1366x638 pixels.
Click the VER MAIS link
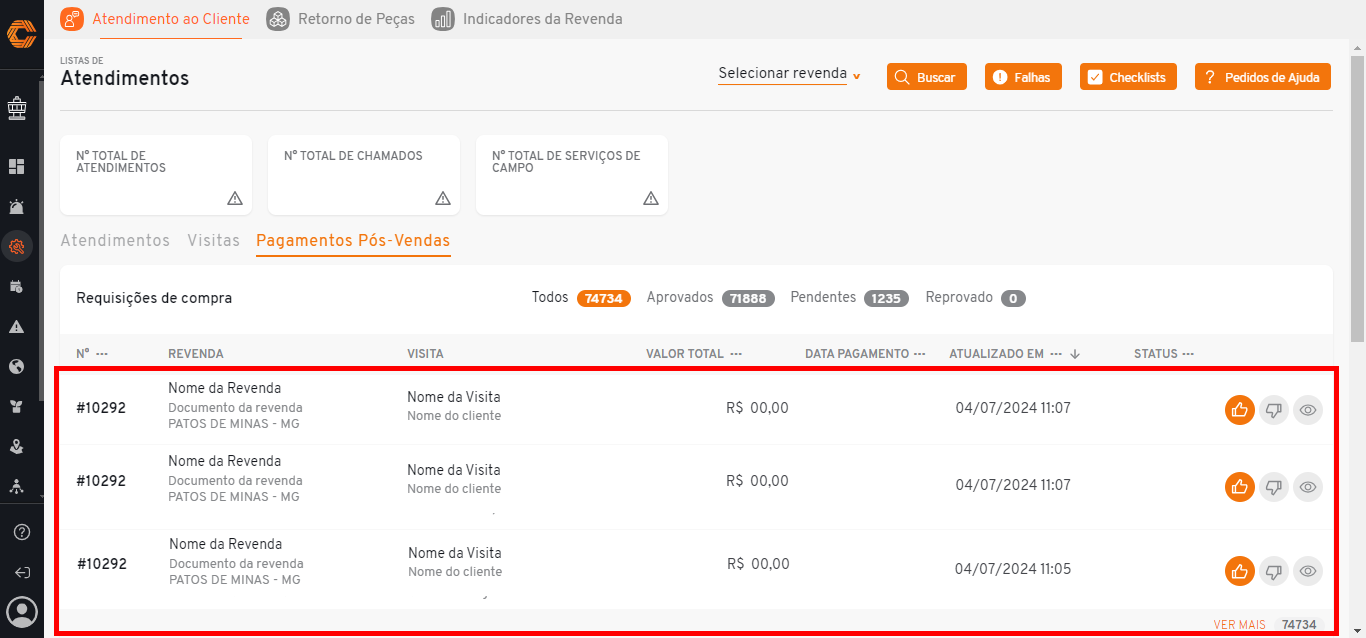tap(1240, 624)
